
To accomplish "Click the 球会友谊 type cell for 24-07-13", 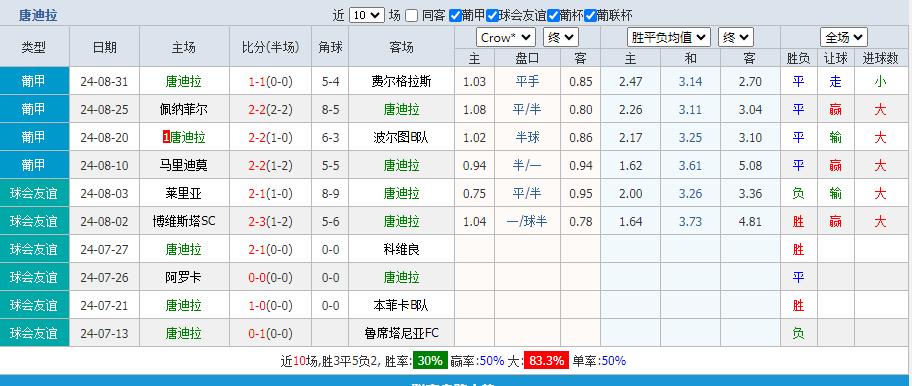I will tap(34, 333).
